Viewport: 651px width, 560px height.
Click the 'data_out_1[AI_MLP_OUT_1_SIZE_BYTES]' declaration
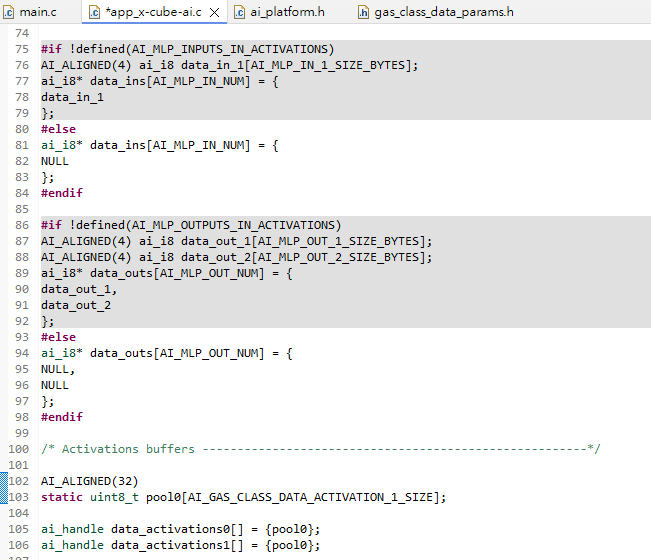click(236, 241)
